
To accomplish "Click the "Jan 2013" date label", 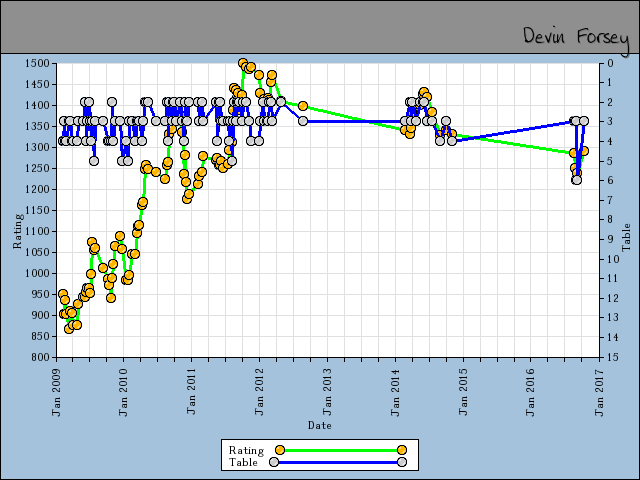I will coord(327,392).
